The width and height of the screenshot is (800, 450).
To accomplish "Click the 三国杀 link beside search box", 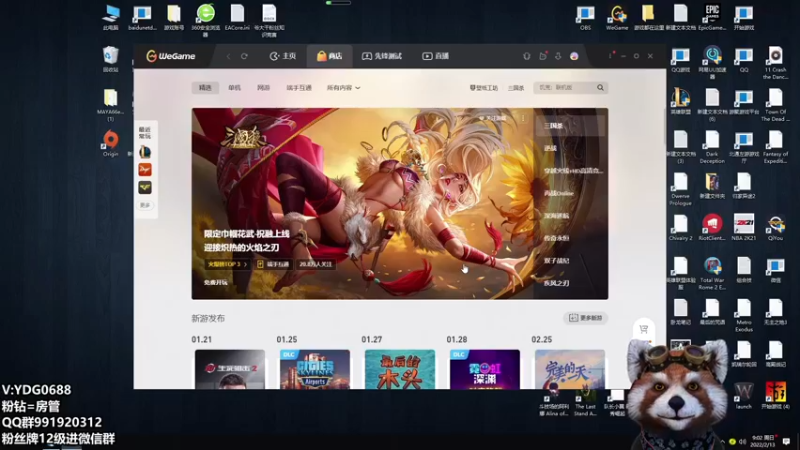I will click(x=516, y=88).
